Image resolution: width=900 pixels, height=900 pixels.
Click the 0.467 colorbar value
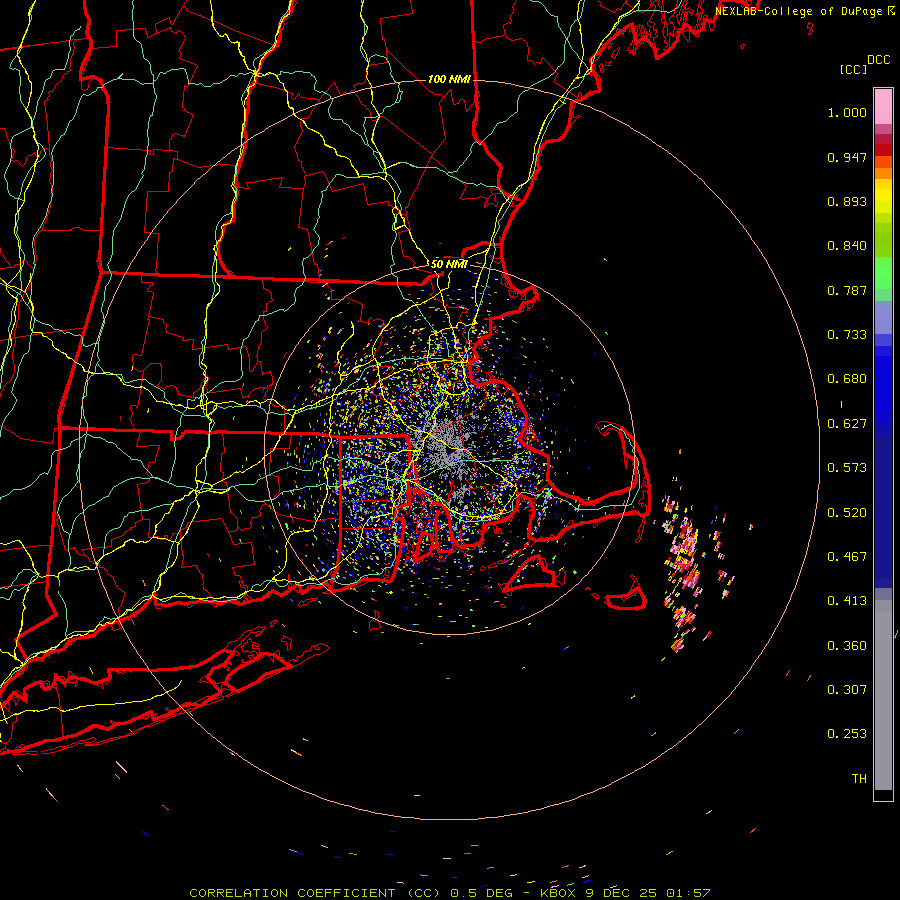[x=847, y=557]
